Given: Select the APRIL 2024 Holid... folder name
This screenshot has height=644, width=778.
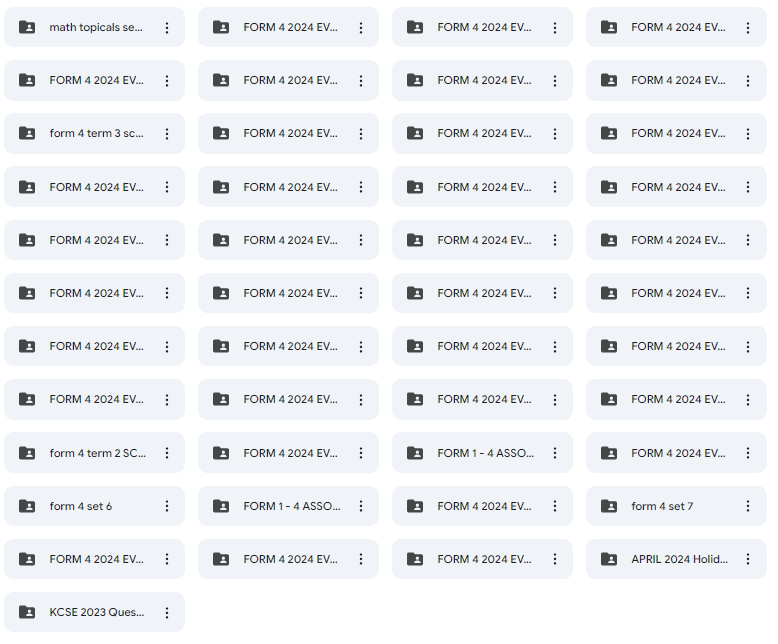Looking at the screenshot, I should (x=679, y=559).
